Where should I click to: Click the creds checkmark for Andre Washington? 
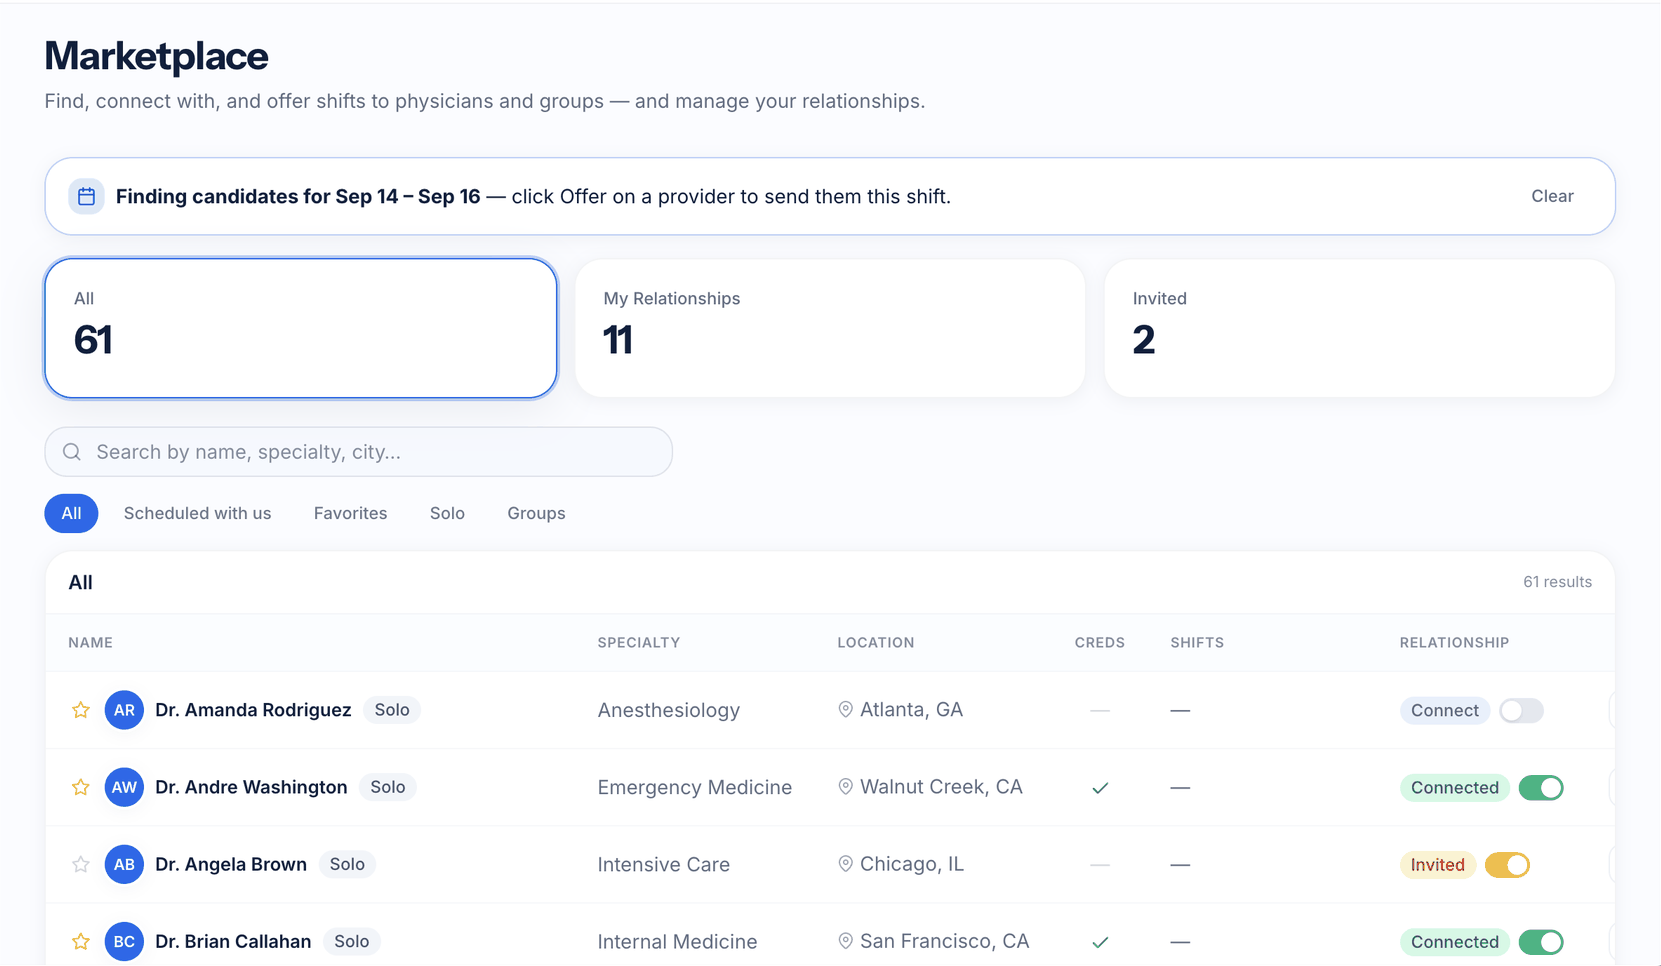point(1100,788)
